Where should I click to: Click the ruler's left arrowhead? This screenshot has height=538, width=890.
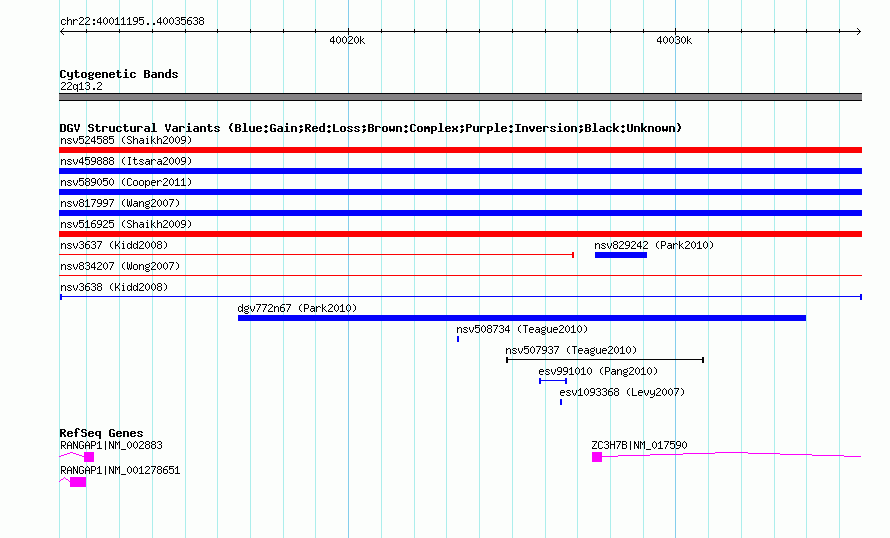pos(62,32)
